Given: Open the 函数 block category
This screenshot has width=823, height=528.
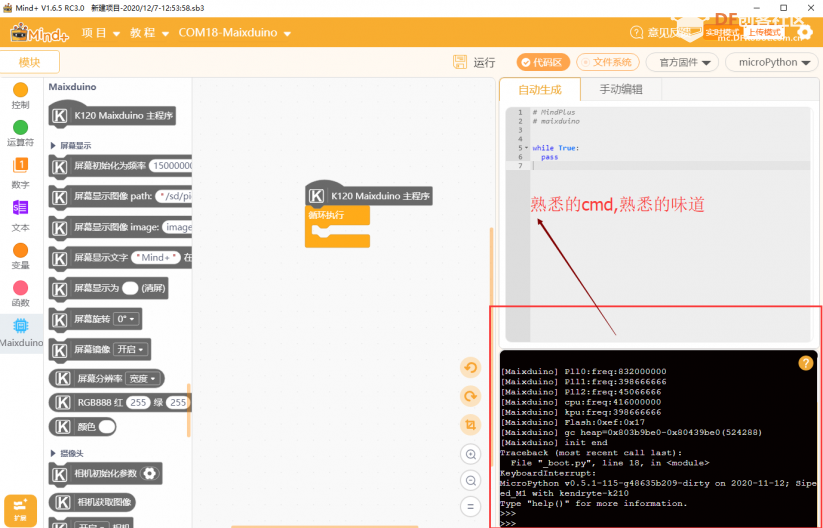Looking at the screenshot, I should (20, 294).
